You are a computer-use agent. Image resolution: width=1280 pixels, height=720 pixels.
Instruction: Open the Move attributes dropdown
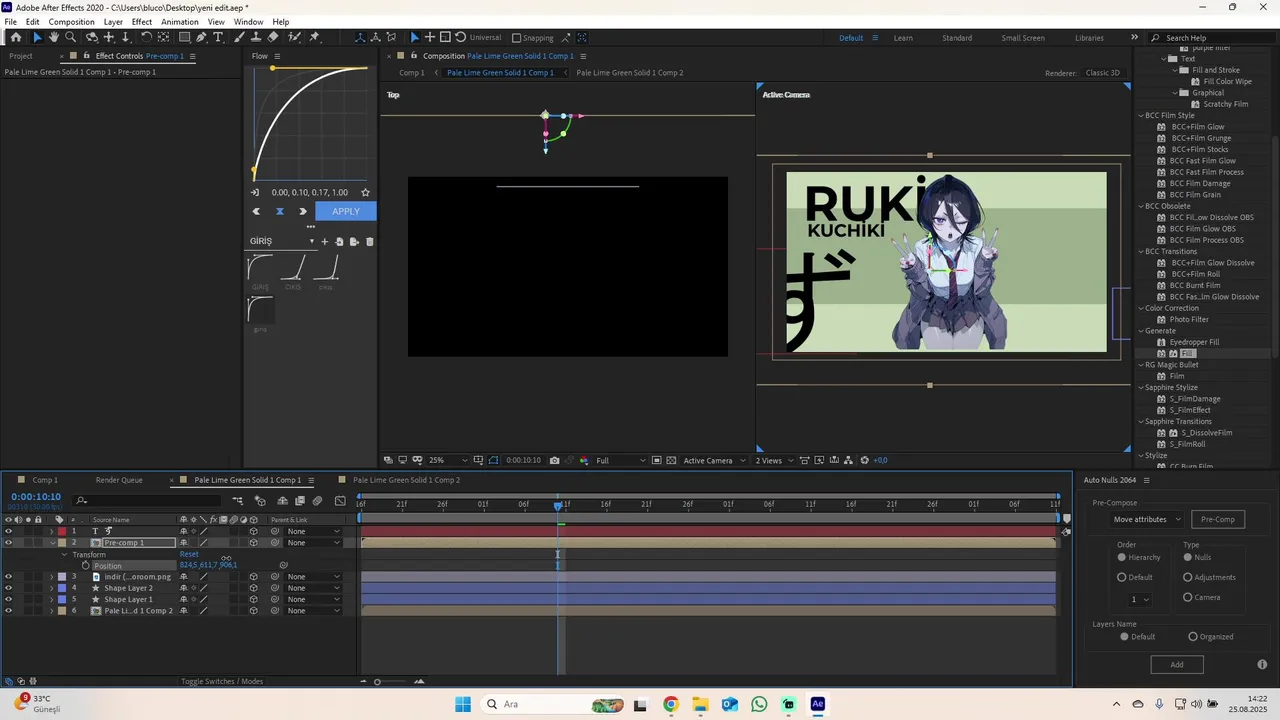(1148, 519)
